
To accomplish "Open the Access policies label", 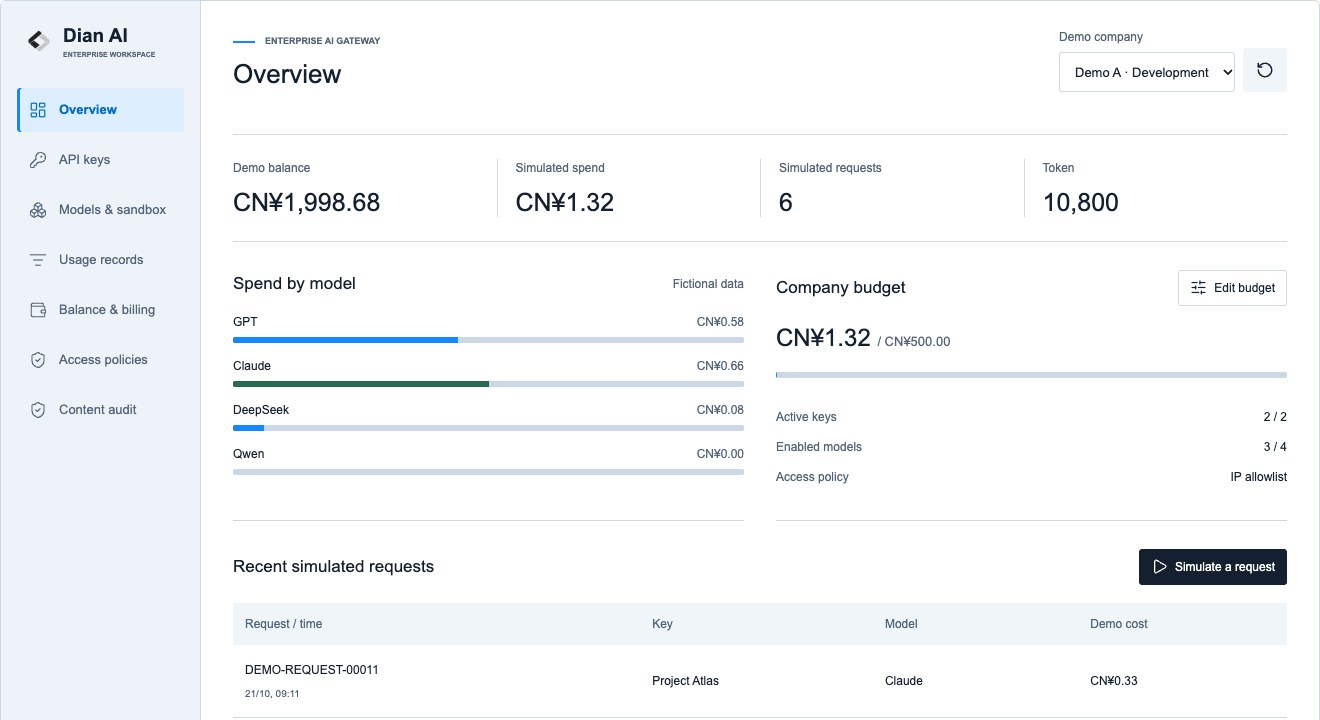I will [x=103, y=360].
